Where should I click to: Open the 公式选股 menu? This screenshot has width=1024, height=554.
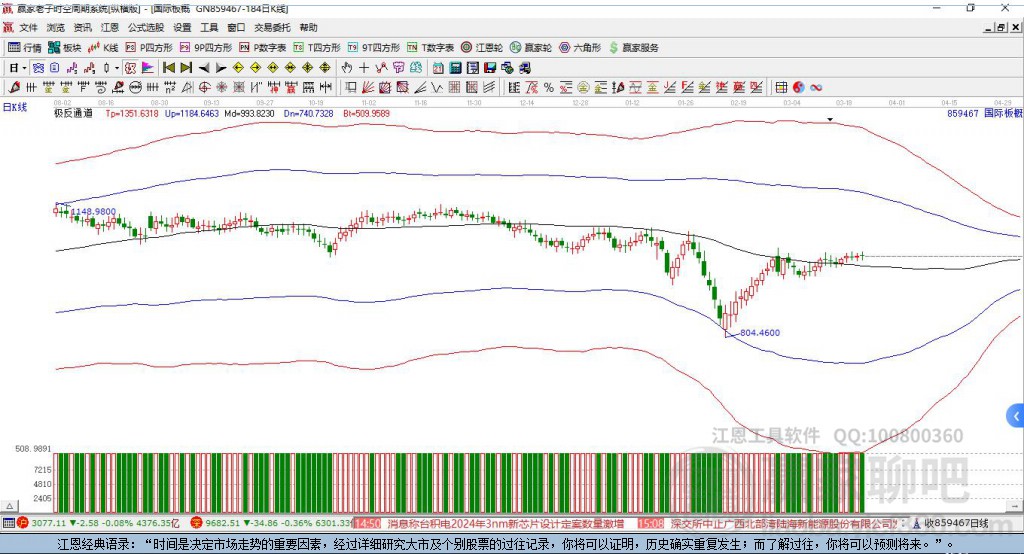pyautogui.click(x=146, y=27)
